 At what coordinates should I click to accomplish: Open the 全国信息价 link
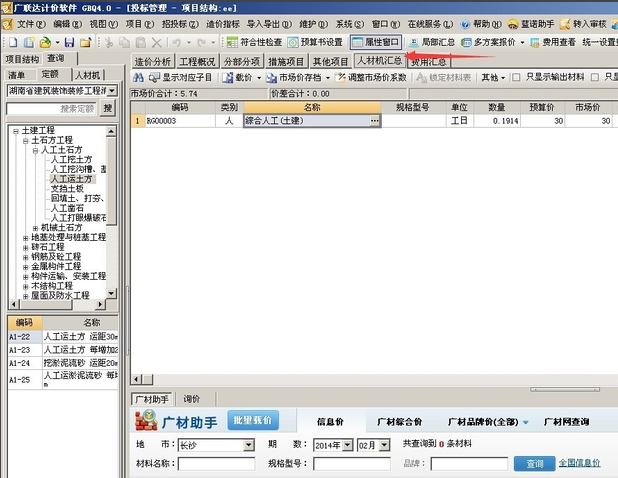[x=578, y=463]
